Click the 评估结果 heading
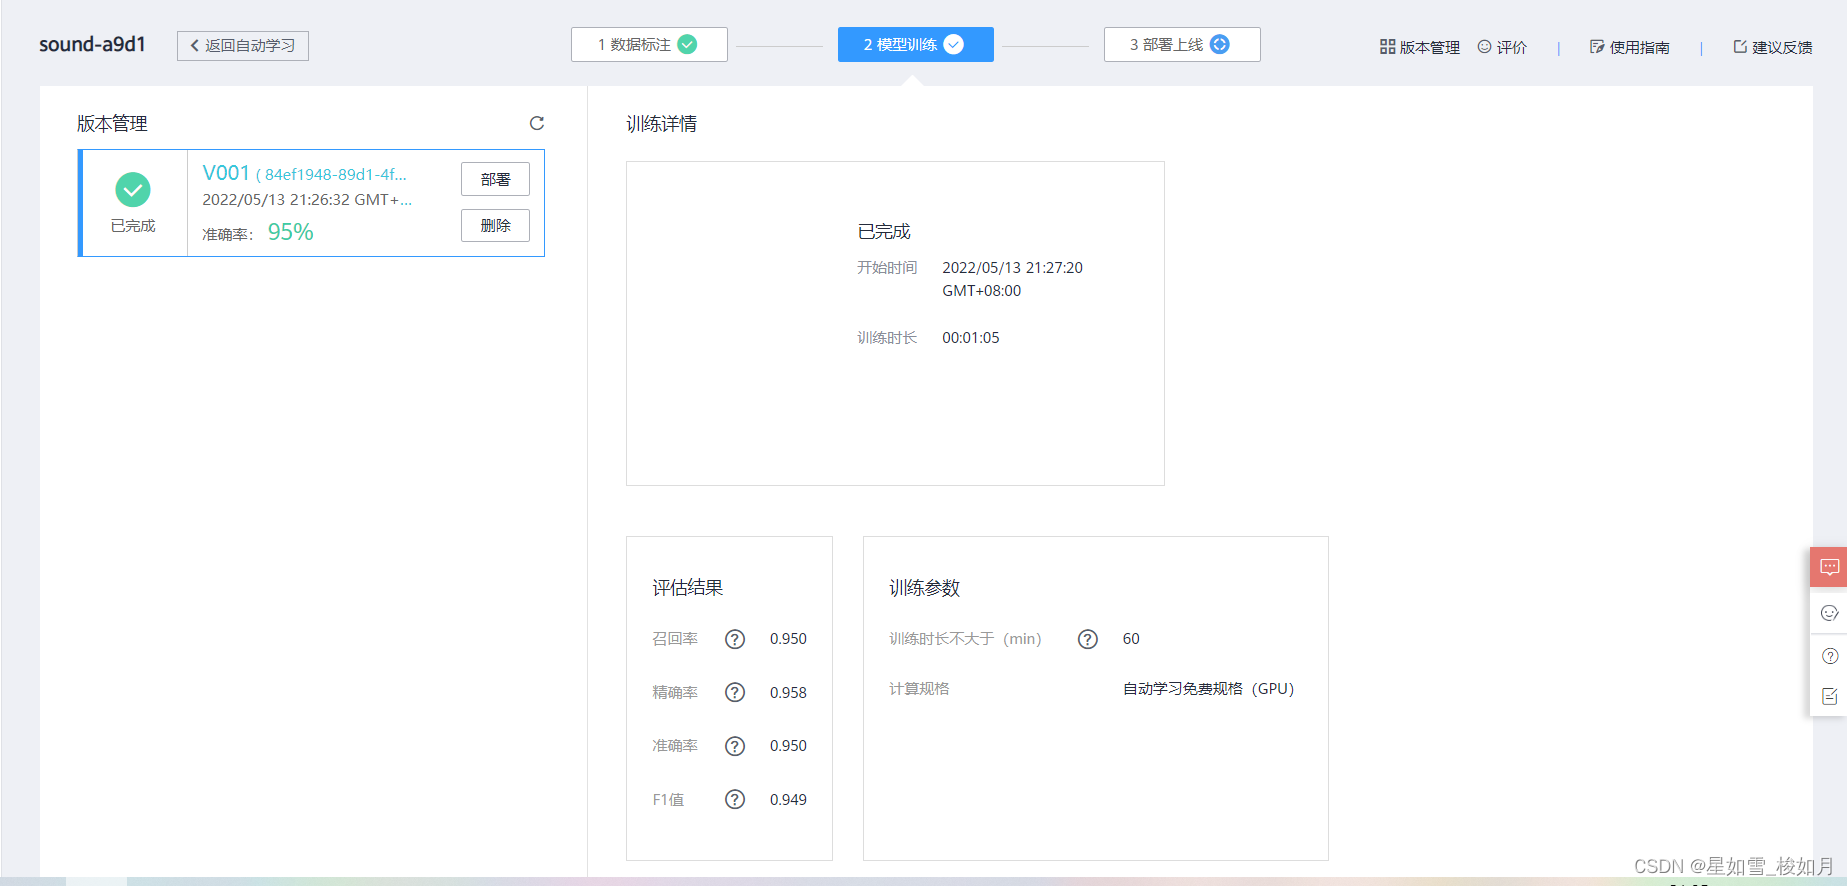1847x886 pixels. click(687, 588)
